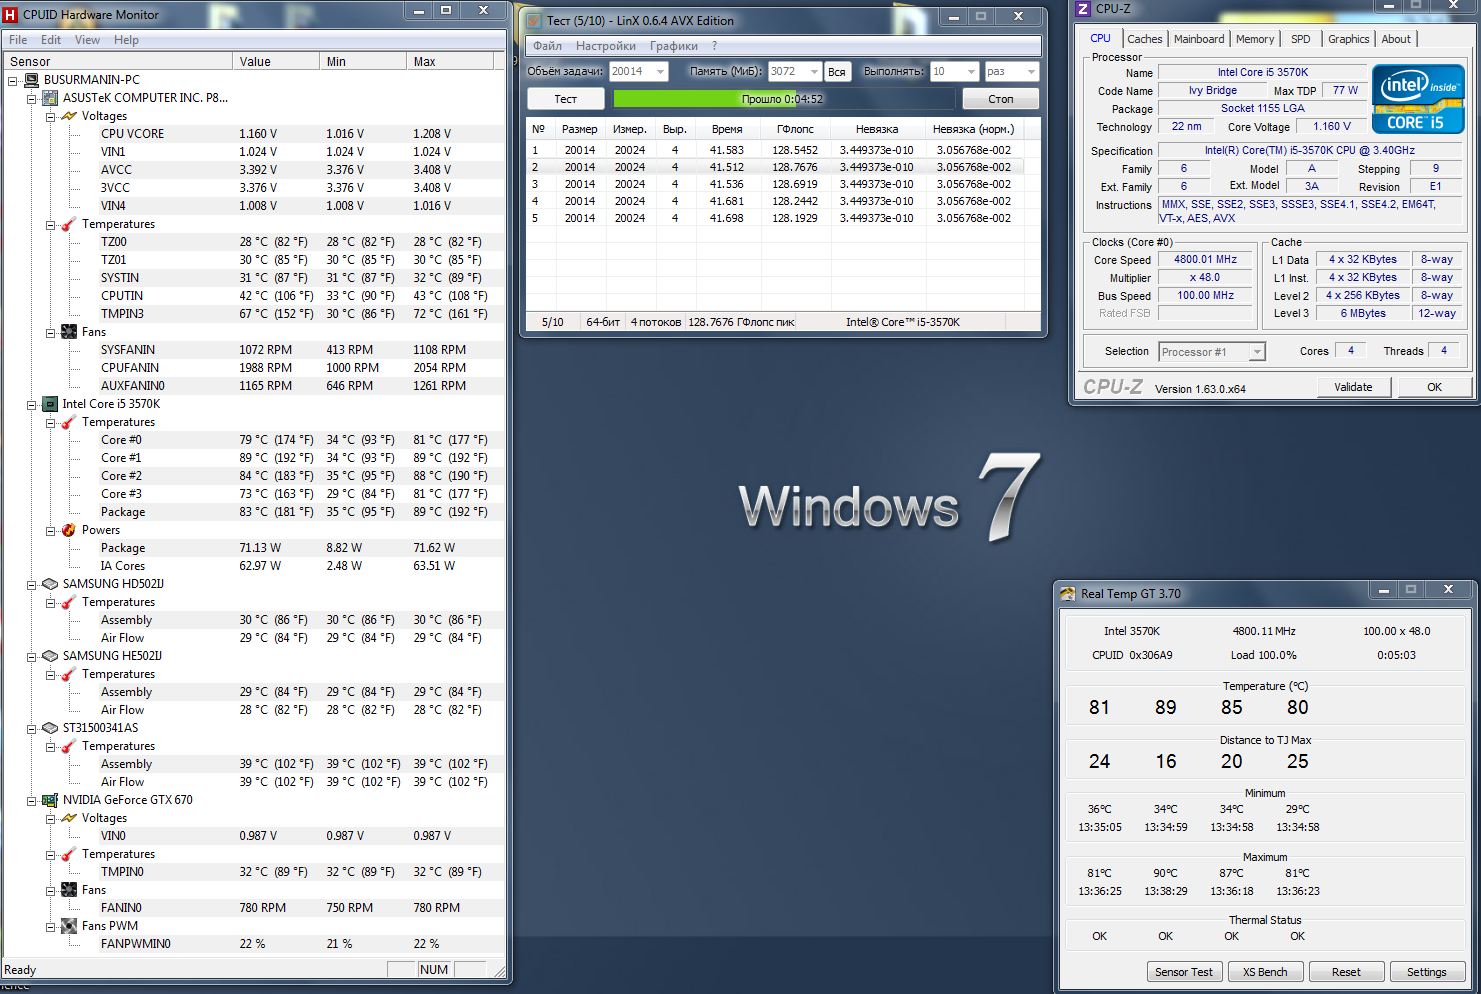1481x994 pixels.
Task: Collapse the ASUSTeK COMPUTER INC. node
Action: [x=32, y=98]
